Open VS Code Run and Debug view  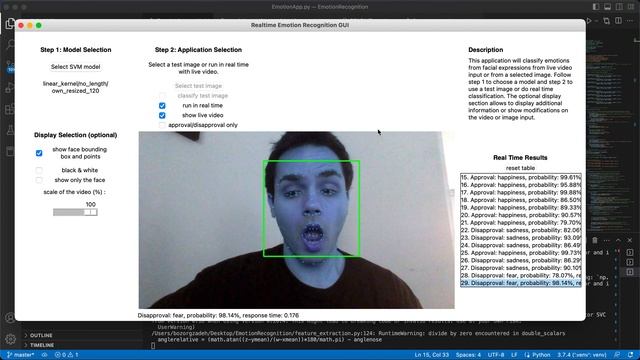(10, 87)
